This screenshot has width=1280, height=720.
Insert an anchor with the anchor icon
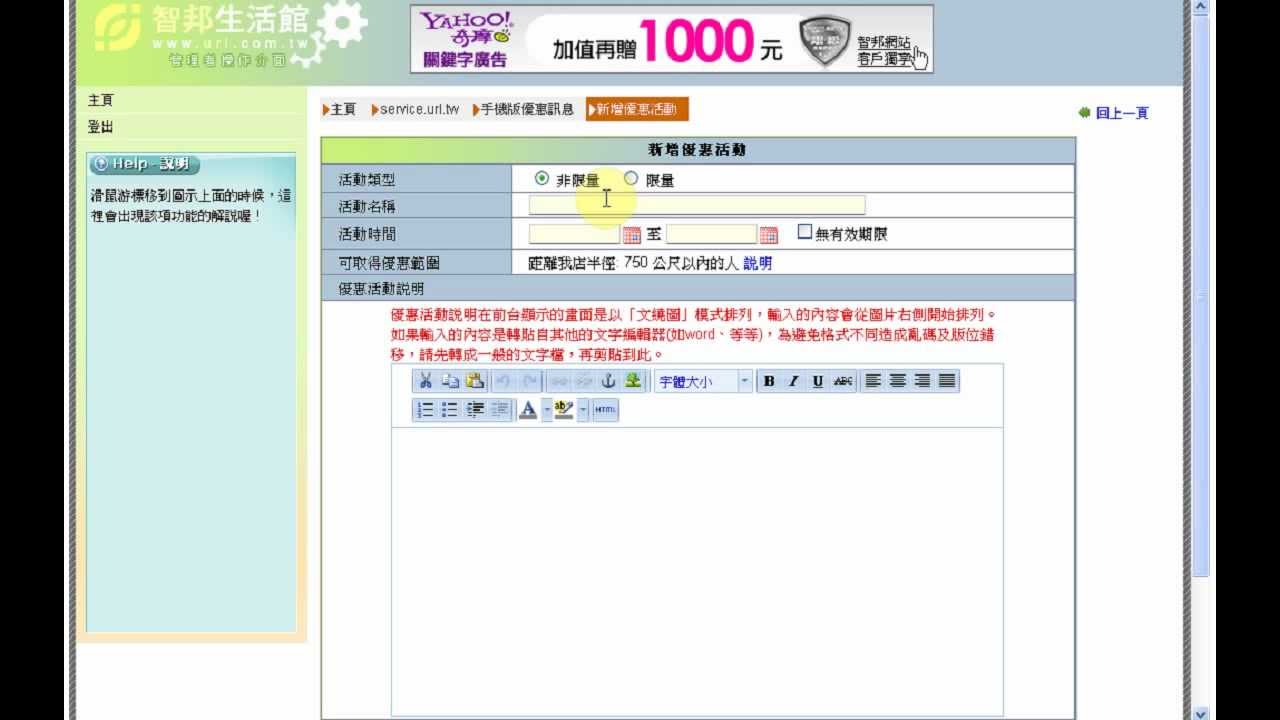[x=608, y=381]
